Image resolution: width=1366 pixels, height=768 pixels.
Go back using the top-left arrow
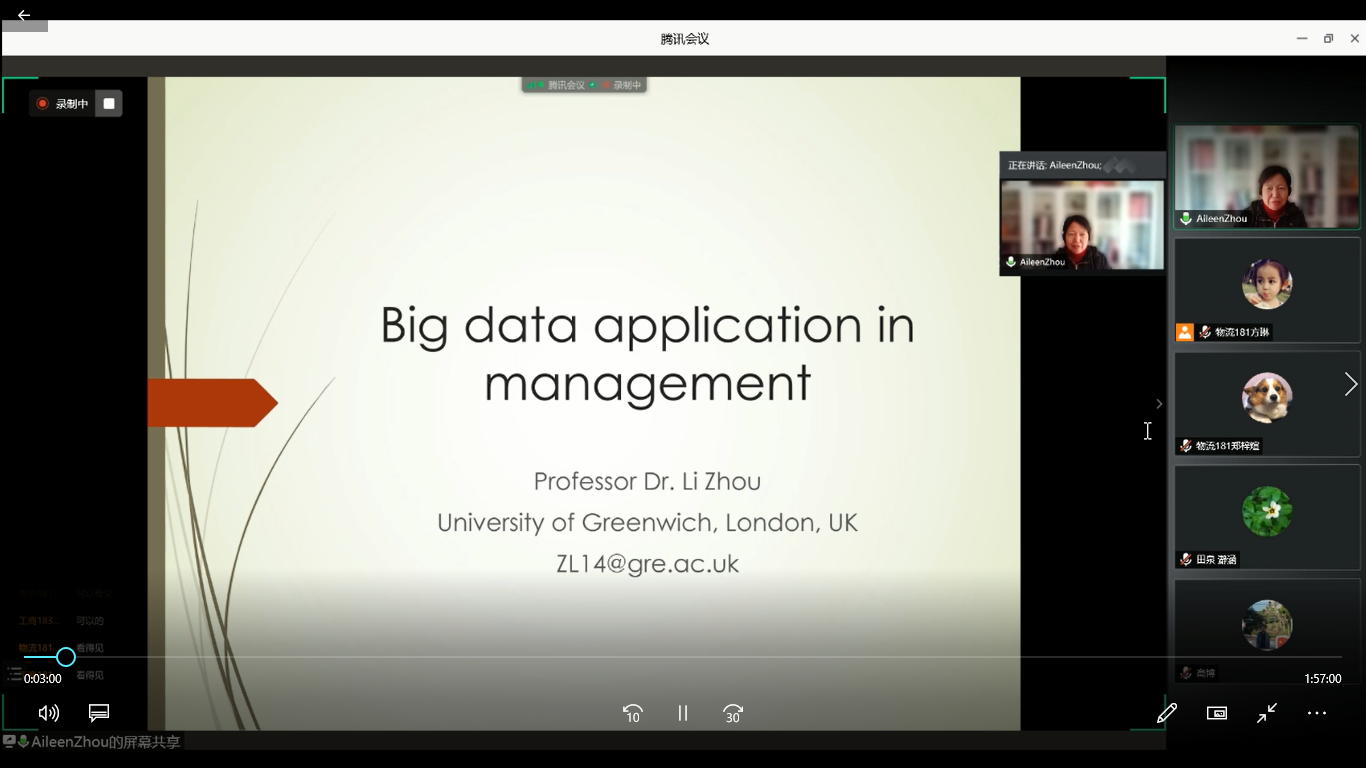[24, 15]
